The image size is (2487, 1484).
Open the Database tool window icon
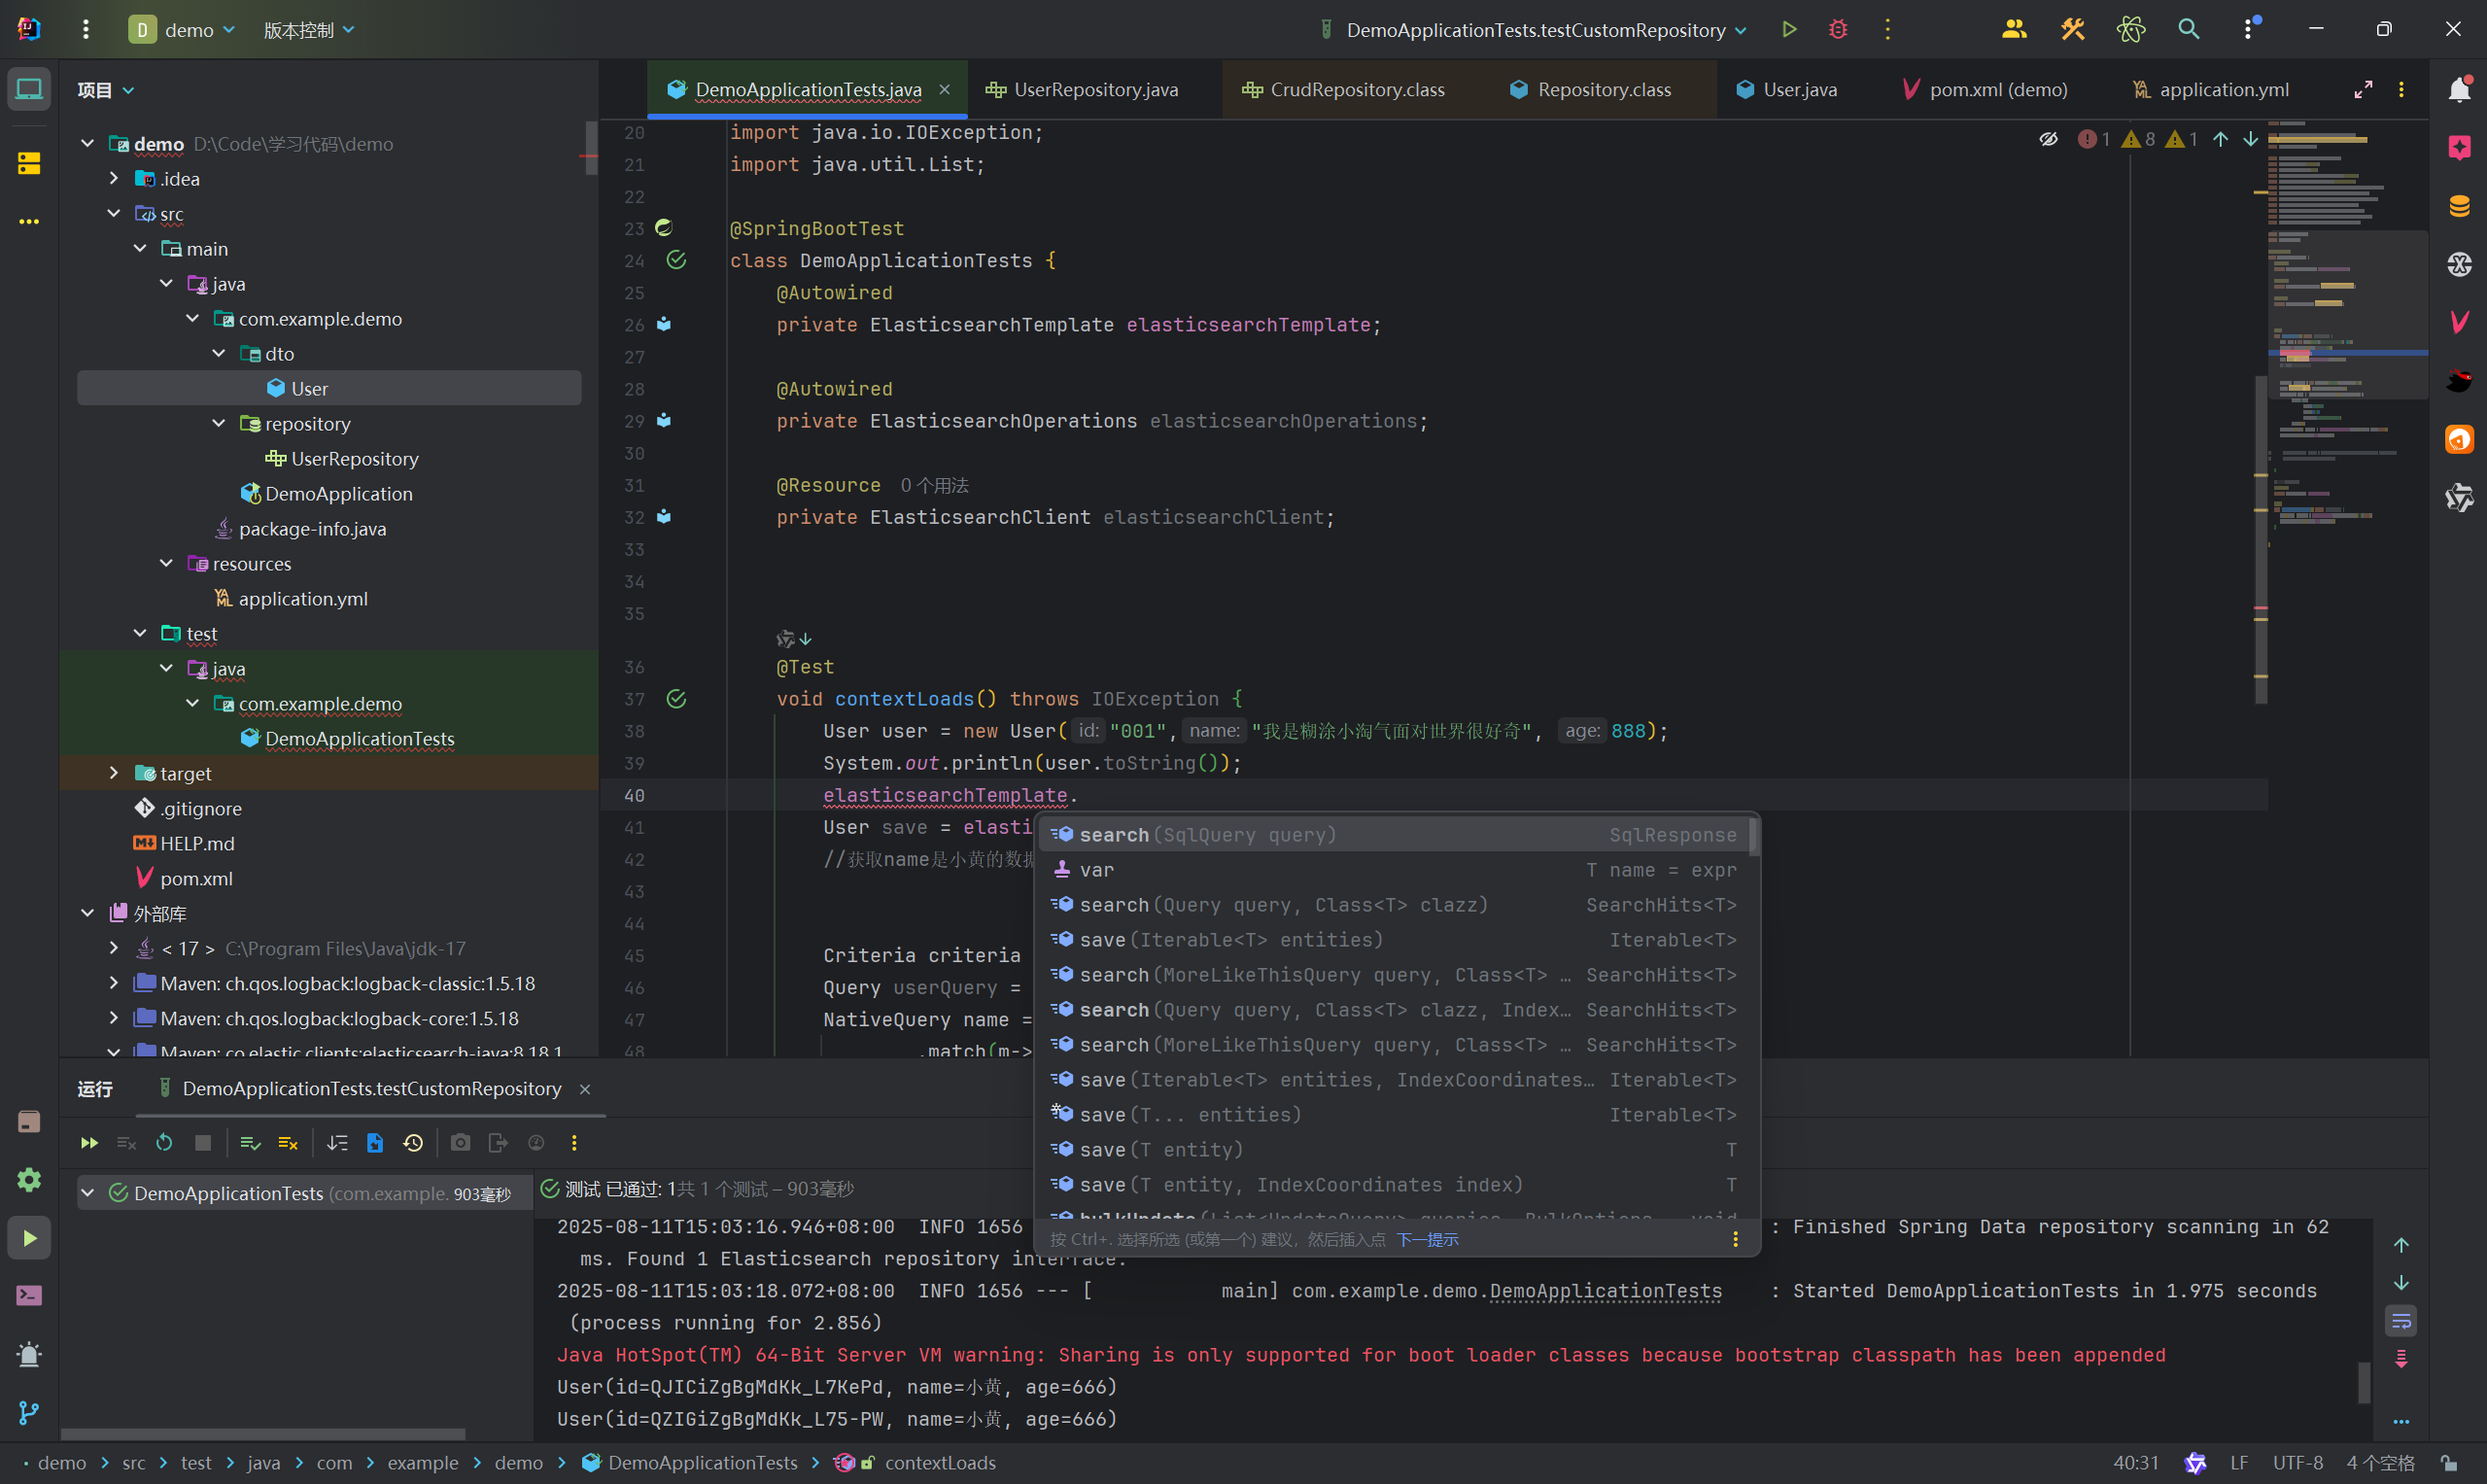(x=2460, y=206)
